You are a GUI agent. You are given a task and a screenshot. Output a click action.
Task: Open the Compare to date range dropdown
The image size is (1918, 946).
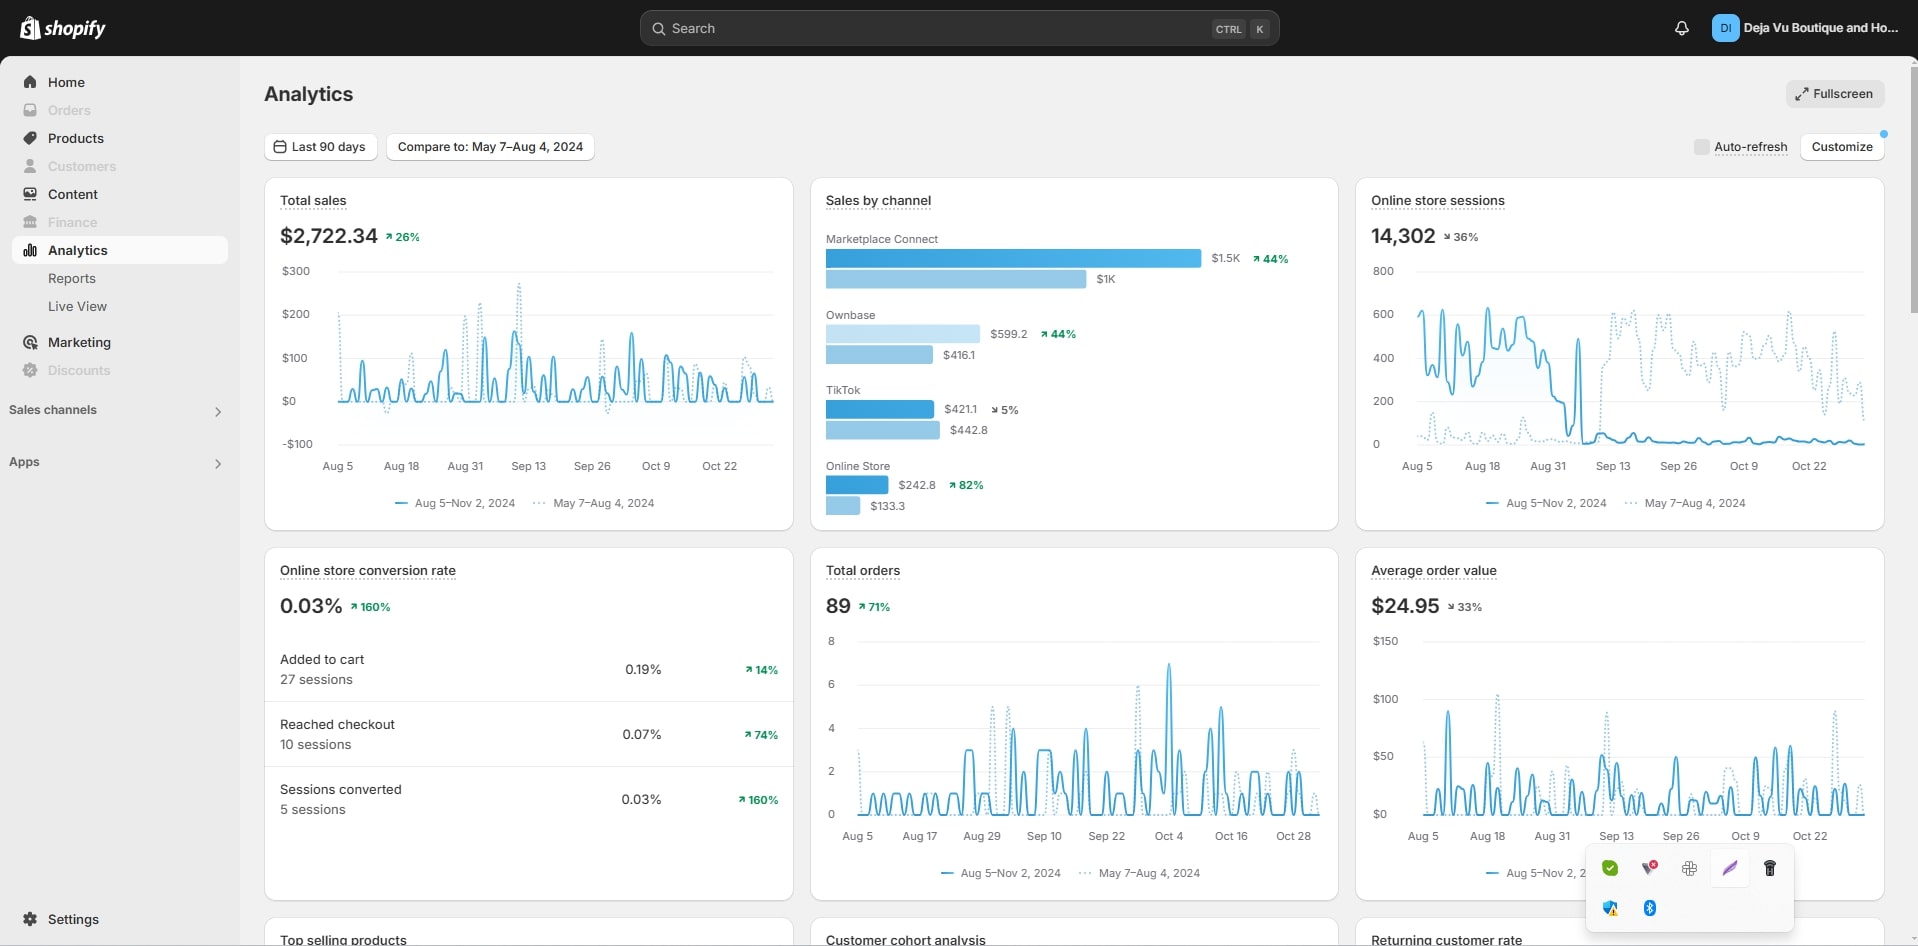490,147
